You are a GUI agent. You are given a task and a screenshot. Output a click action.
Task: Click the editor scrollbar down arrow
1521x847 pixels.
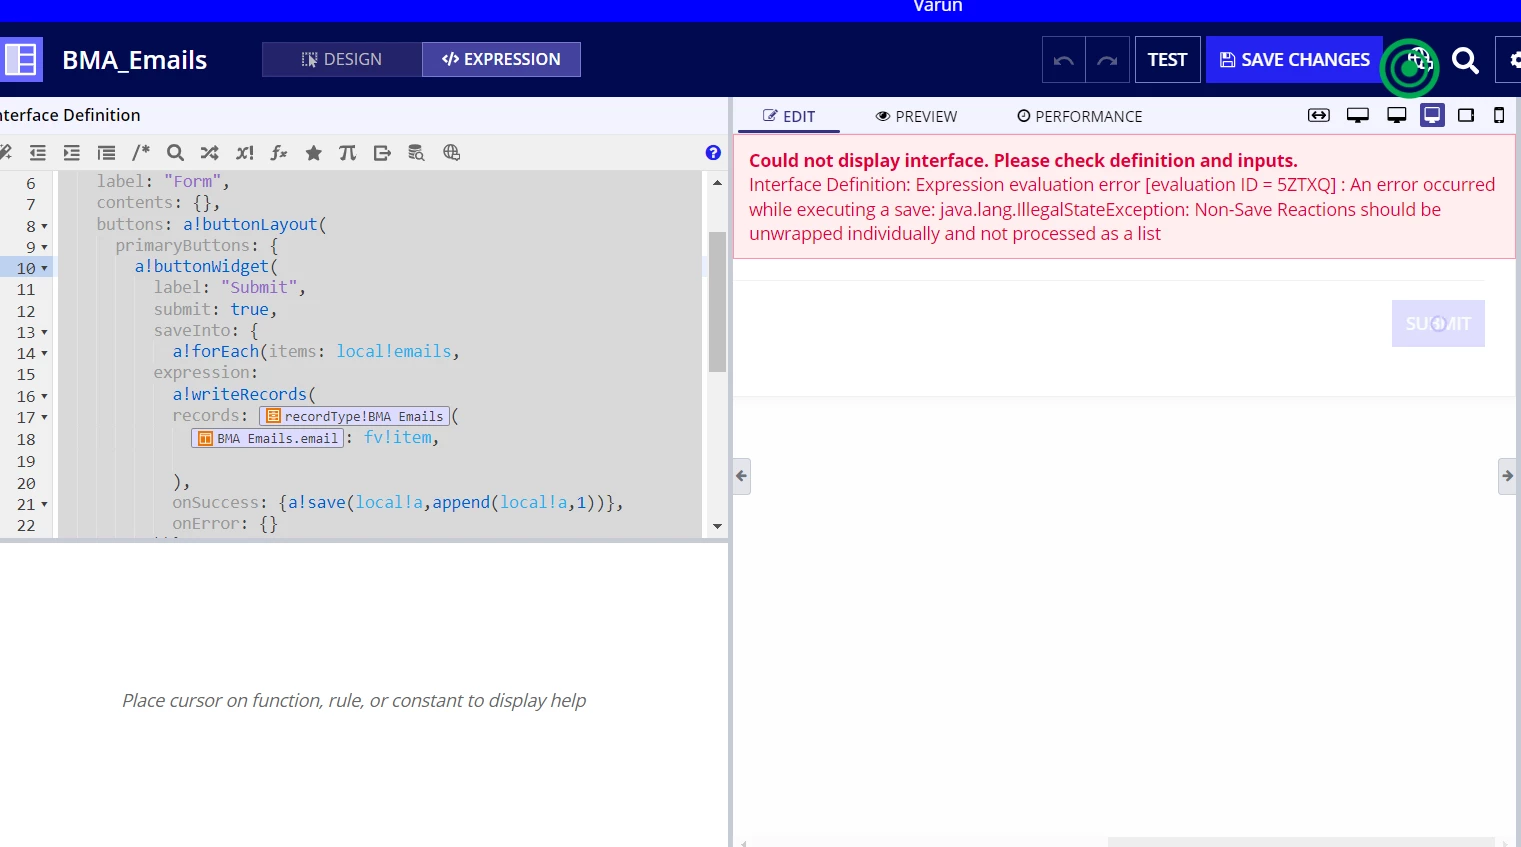717,526
